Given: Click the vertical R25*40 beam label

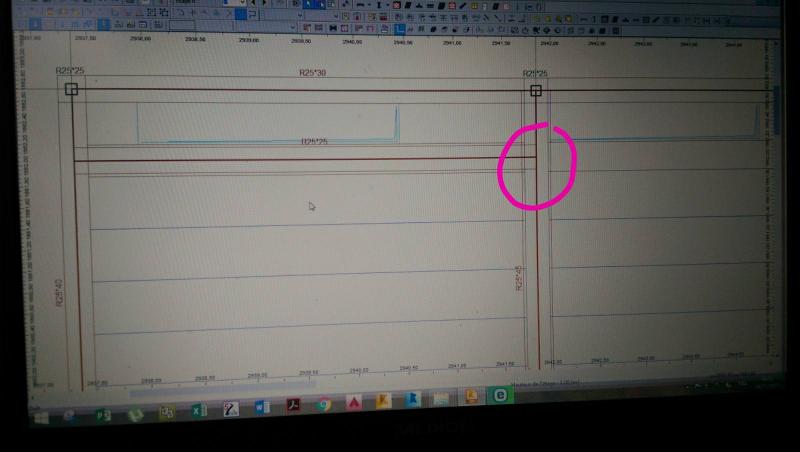Looking at the screenshot, I should [59, 292].
